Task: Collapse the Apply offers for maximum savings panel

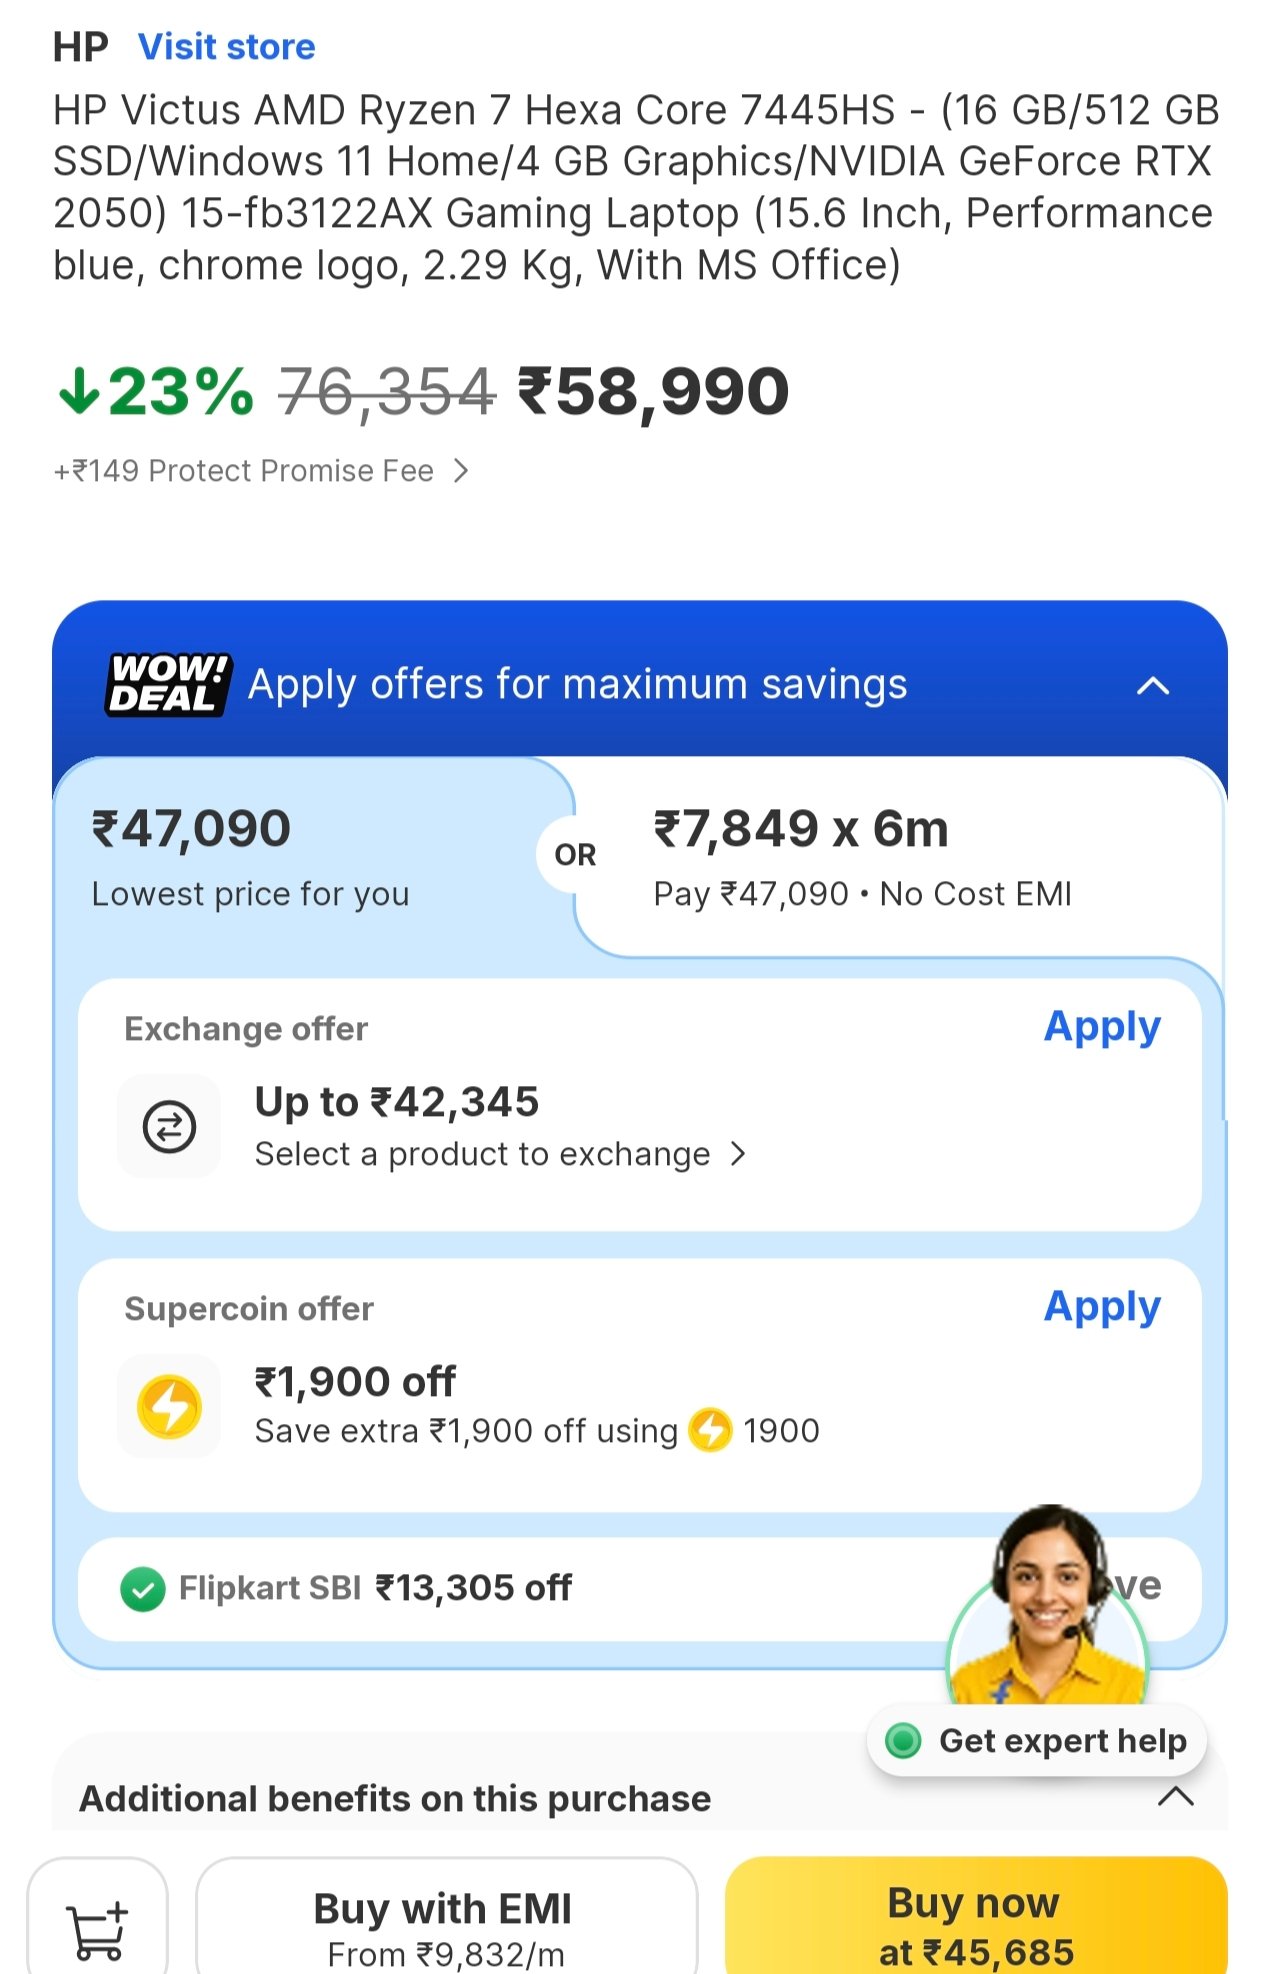Action: click(x=1153, y=686)
